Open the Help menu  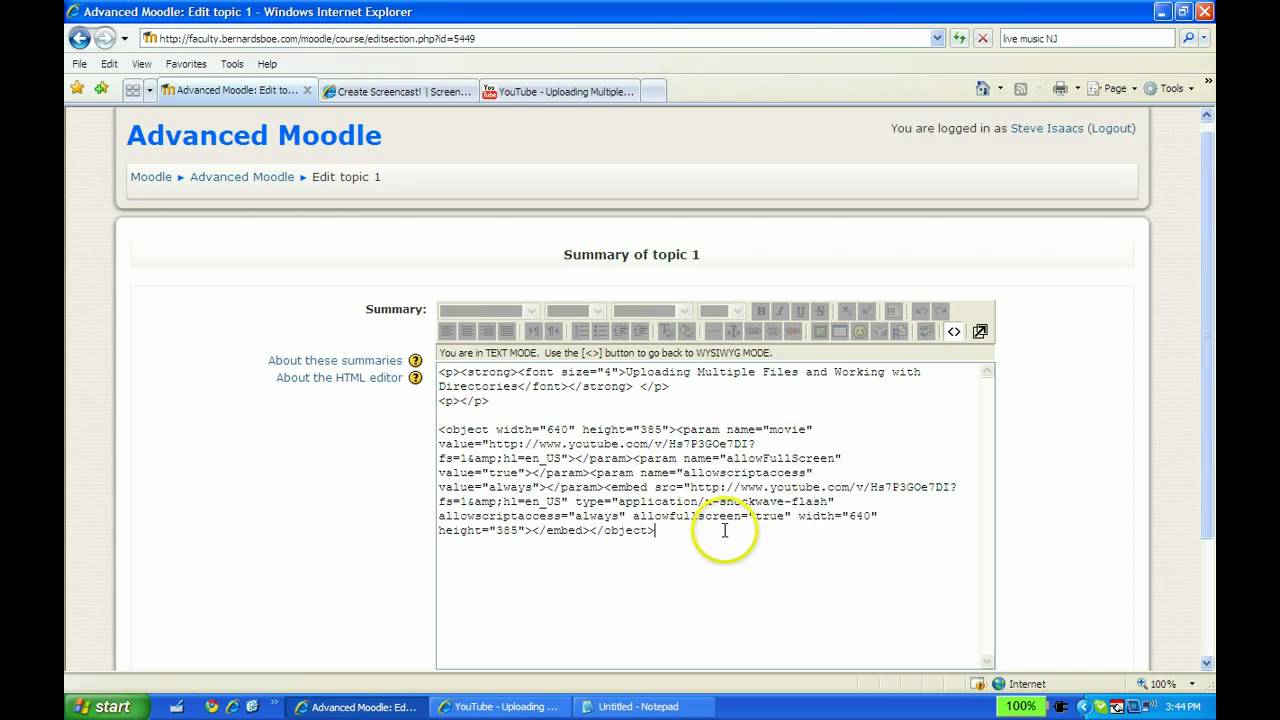coord(267,64)
